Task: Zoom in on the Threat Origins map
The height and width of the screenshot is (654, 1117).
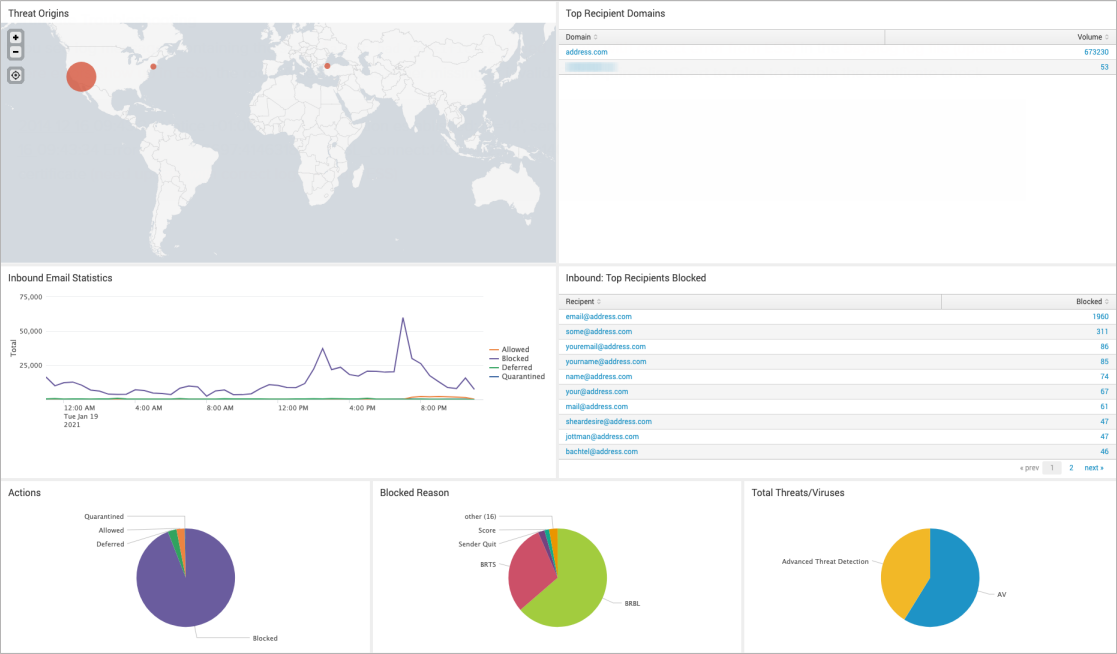Action: [15, 38]
